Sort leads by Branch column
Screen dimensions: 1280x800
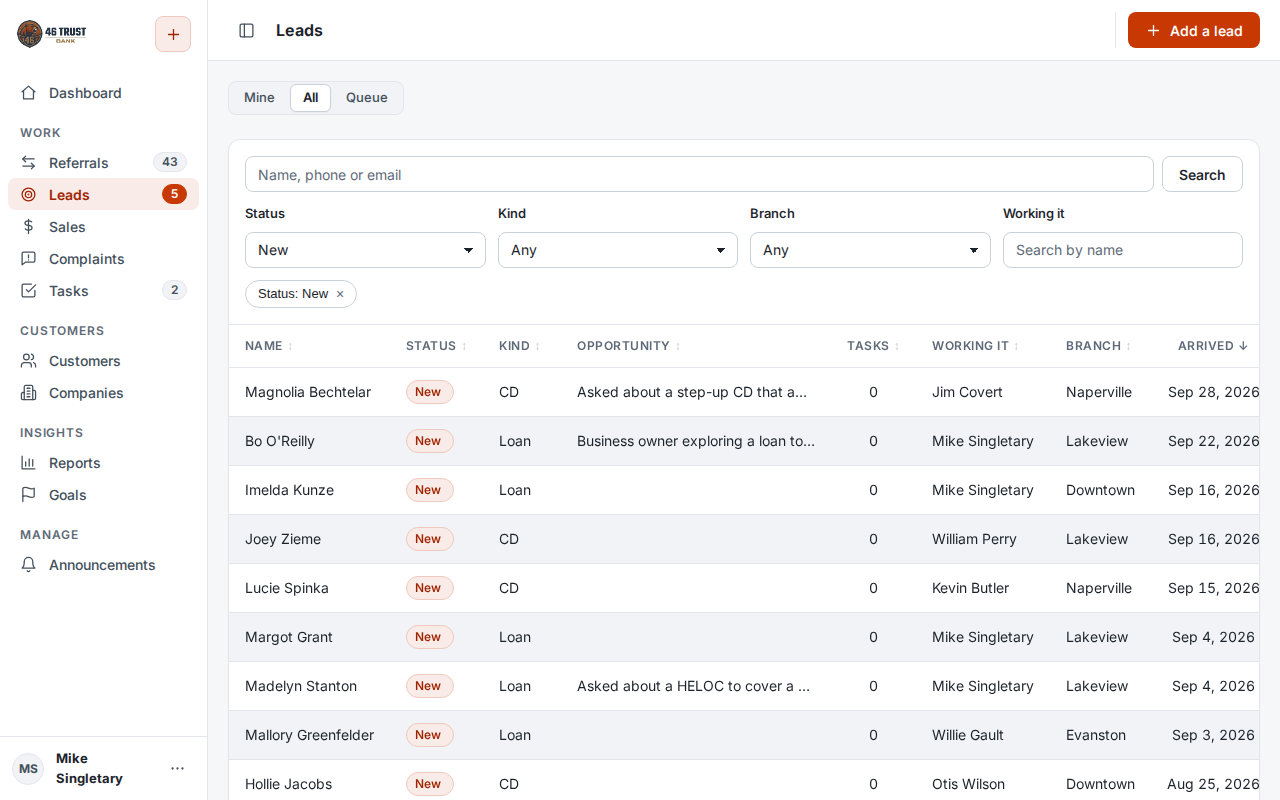(x=1098, y=346)
